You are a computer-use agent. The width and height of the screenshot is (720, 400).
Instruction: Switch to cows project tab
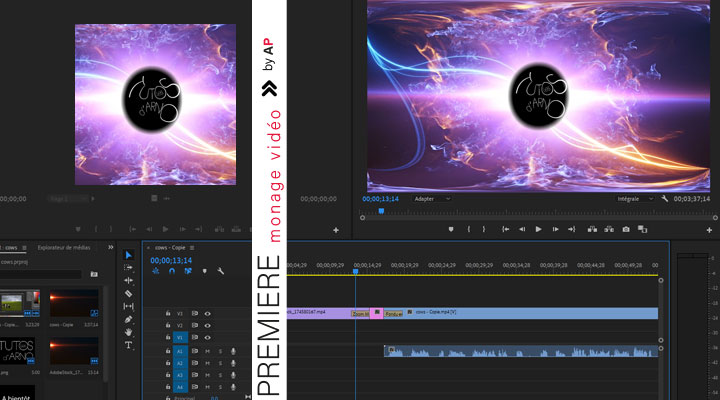(x=9, y=248)
